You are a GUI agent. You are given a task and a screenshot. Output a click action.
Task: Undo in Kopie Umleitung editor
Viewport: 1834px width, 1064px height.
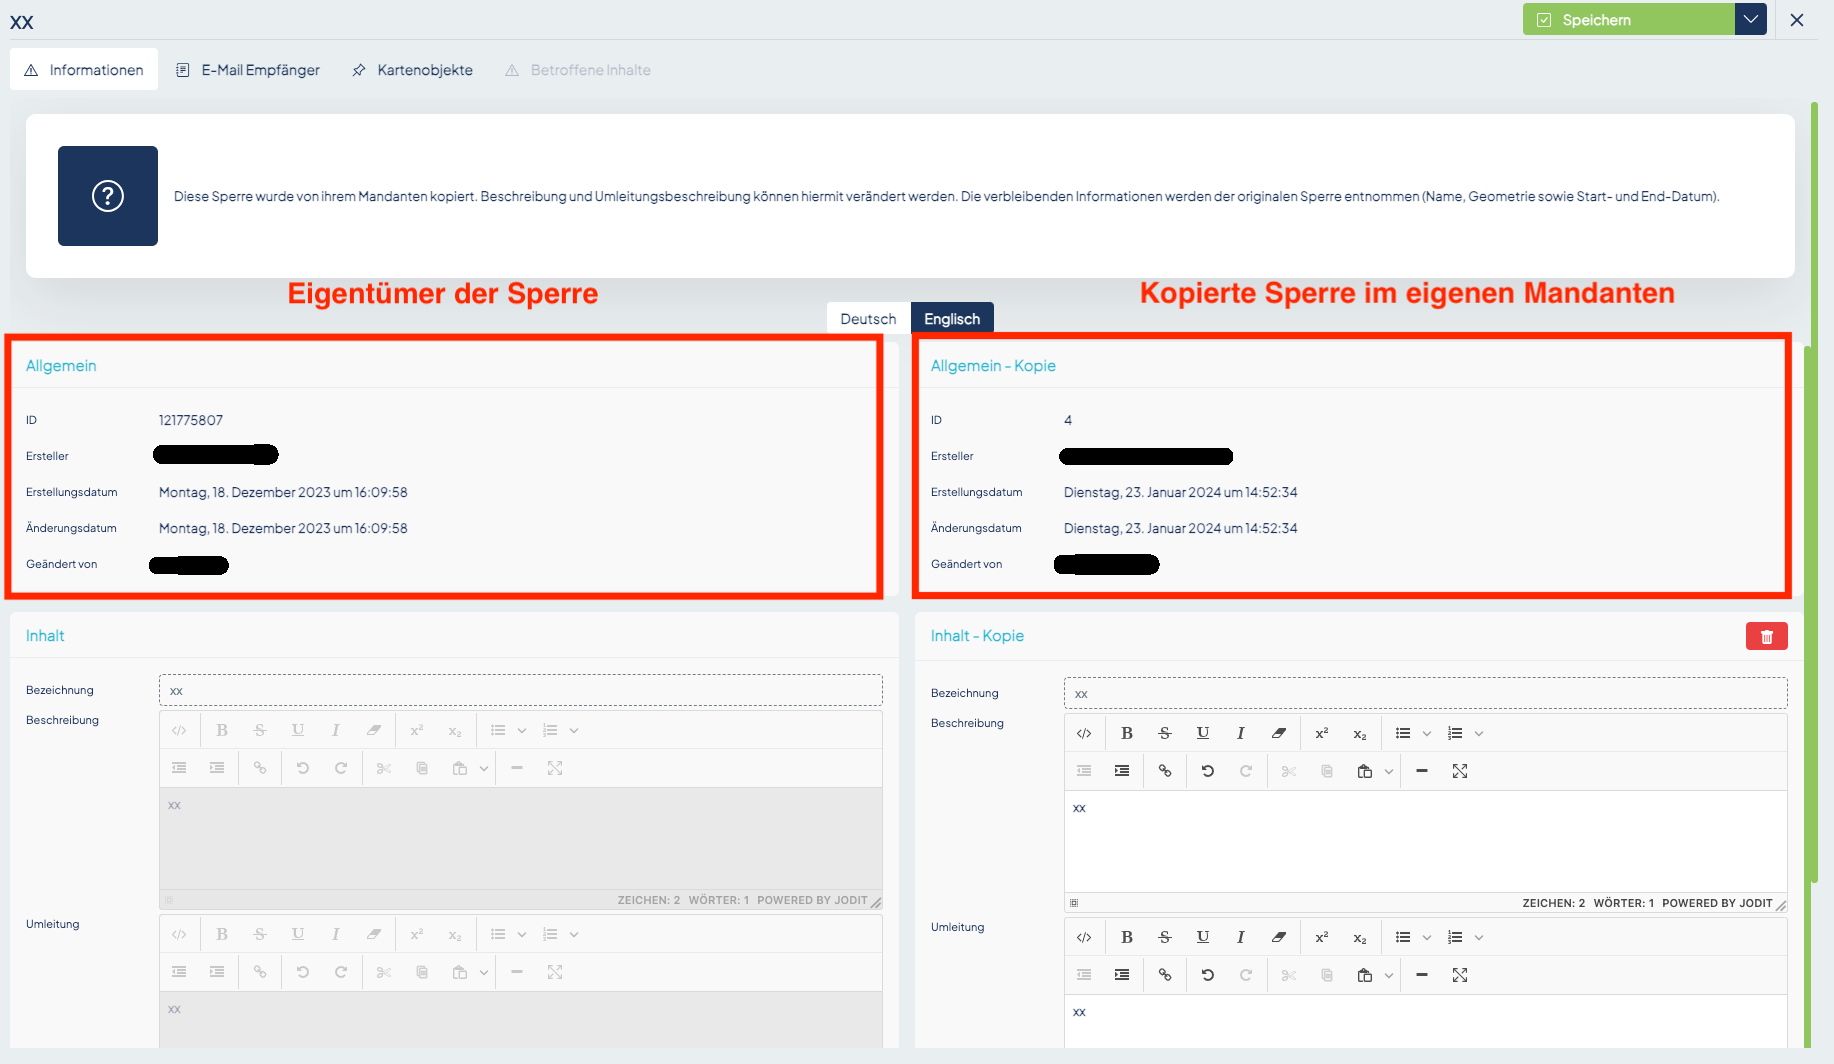1208,975
